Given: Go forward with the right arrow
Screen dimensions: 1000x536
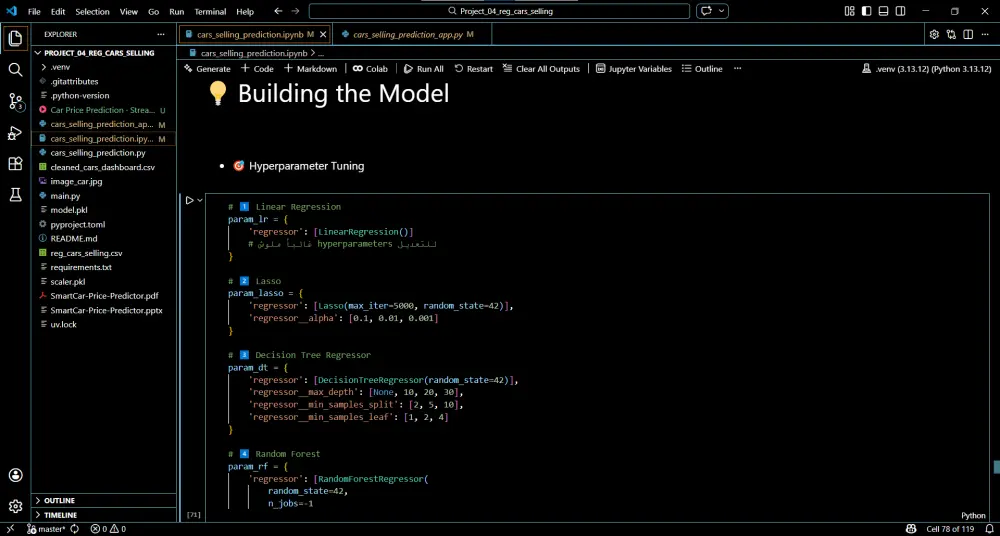Looking at the screenshot, I should point(295,11).
